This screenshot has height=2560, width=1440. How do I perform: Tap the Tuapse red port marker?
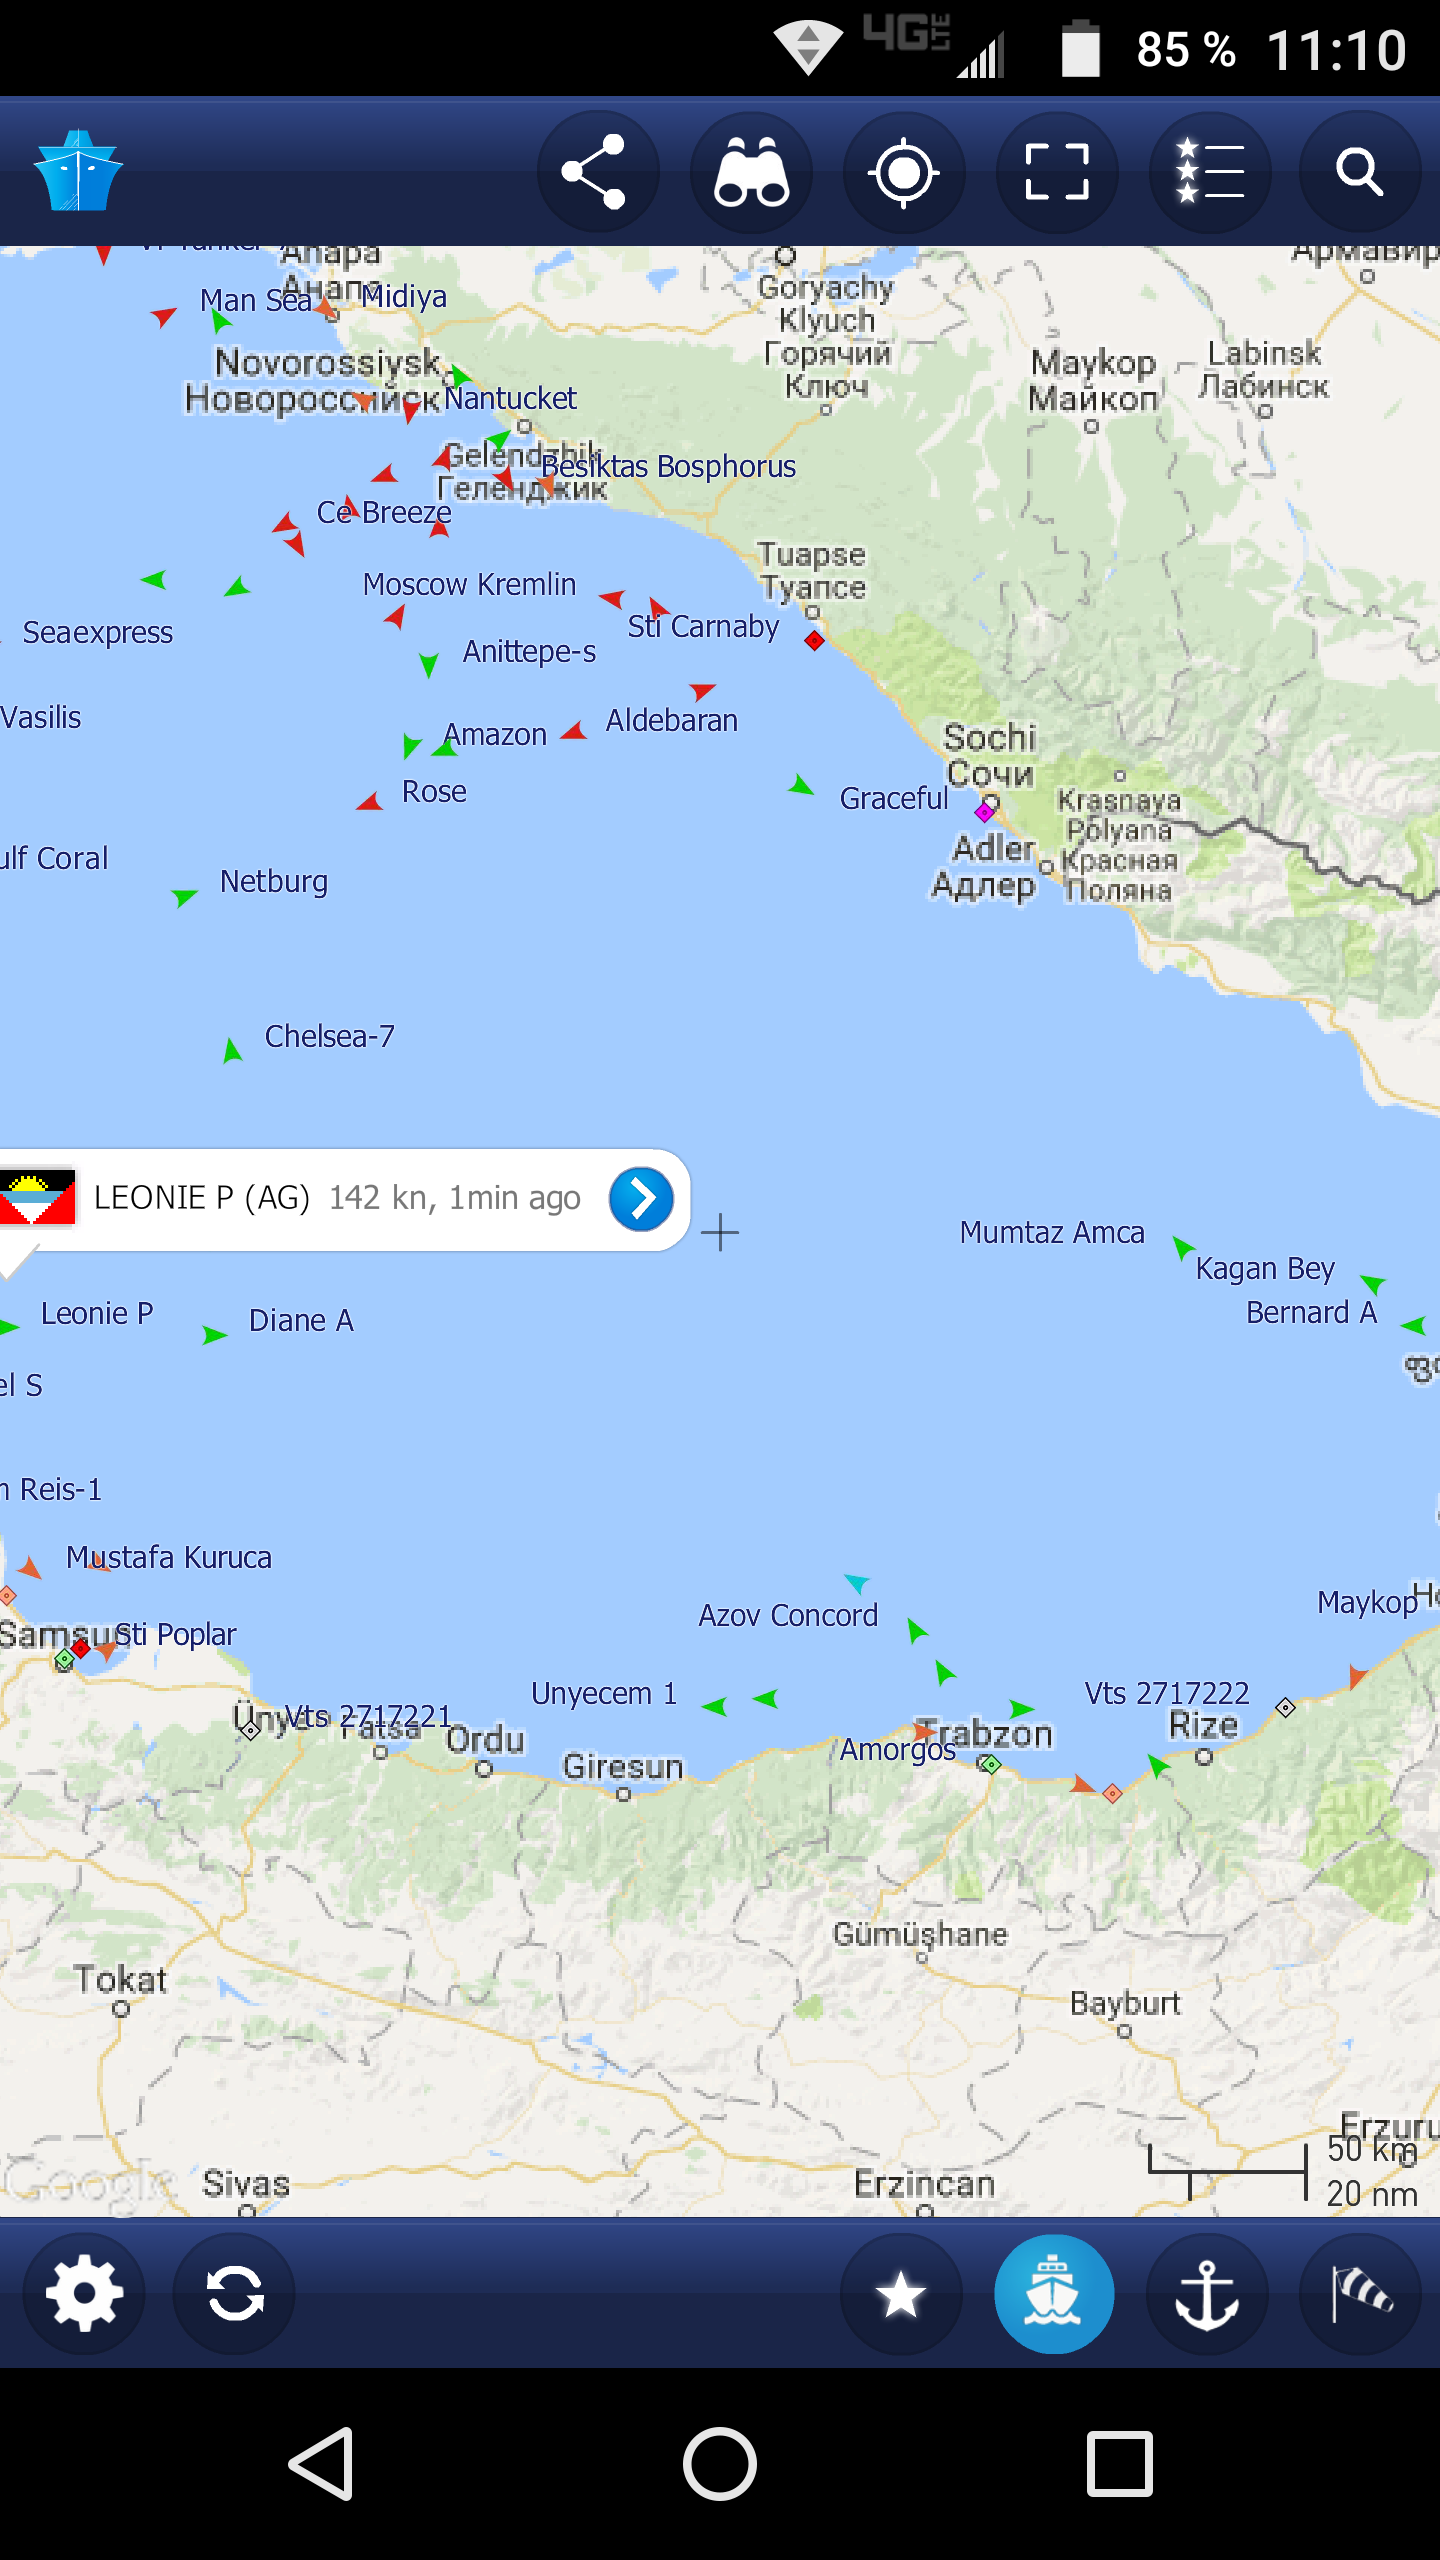coord(815,640)
